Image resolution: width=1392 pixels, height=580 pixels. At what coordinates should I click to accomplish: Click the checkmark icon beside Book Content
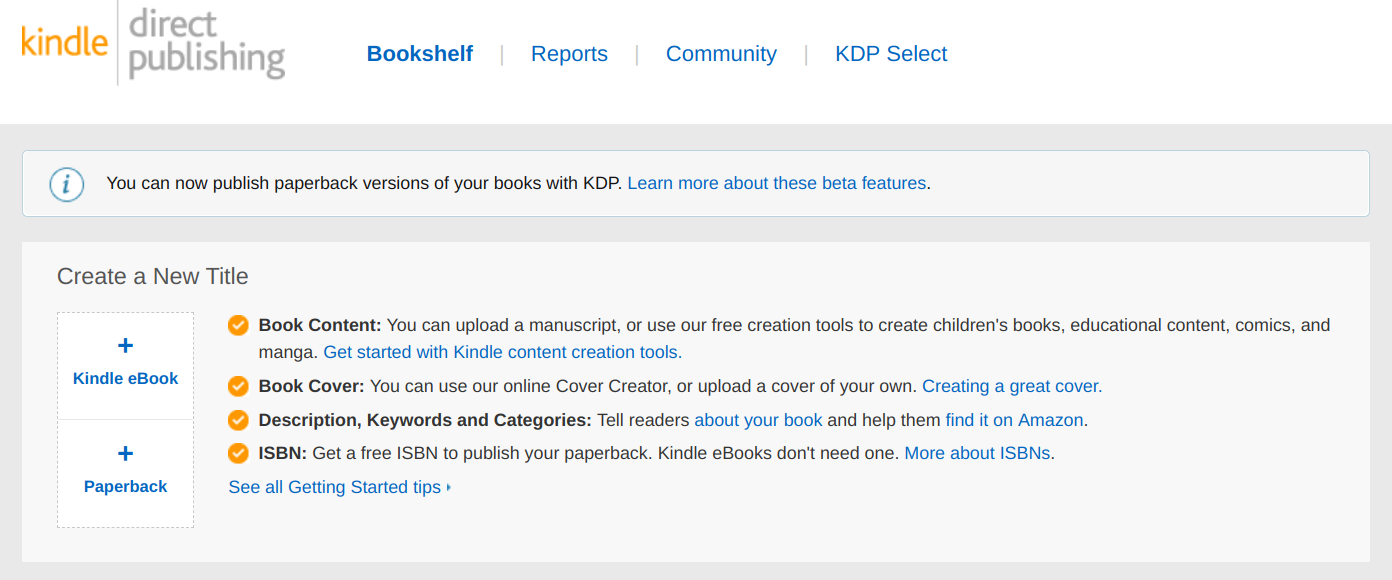[238, 325]
